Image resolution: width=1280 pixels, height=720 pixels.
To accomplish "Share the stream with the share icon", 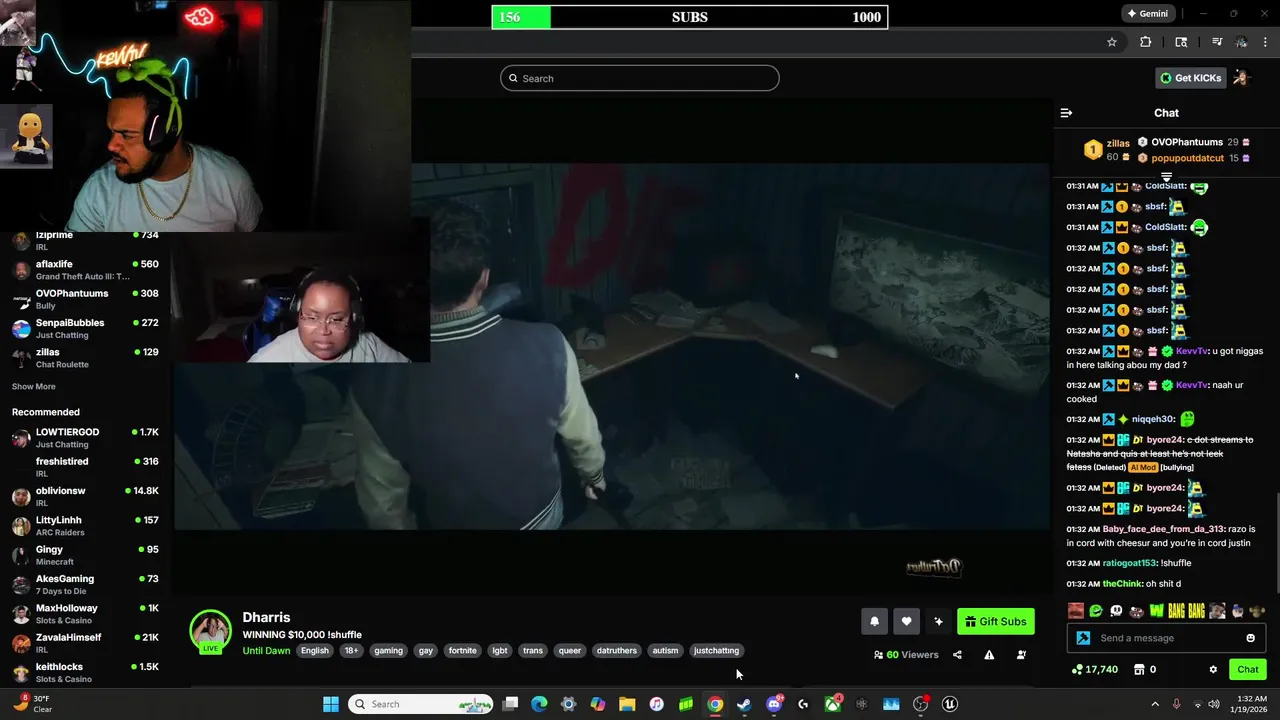I will tap(957, 655).
